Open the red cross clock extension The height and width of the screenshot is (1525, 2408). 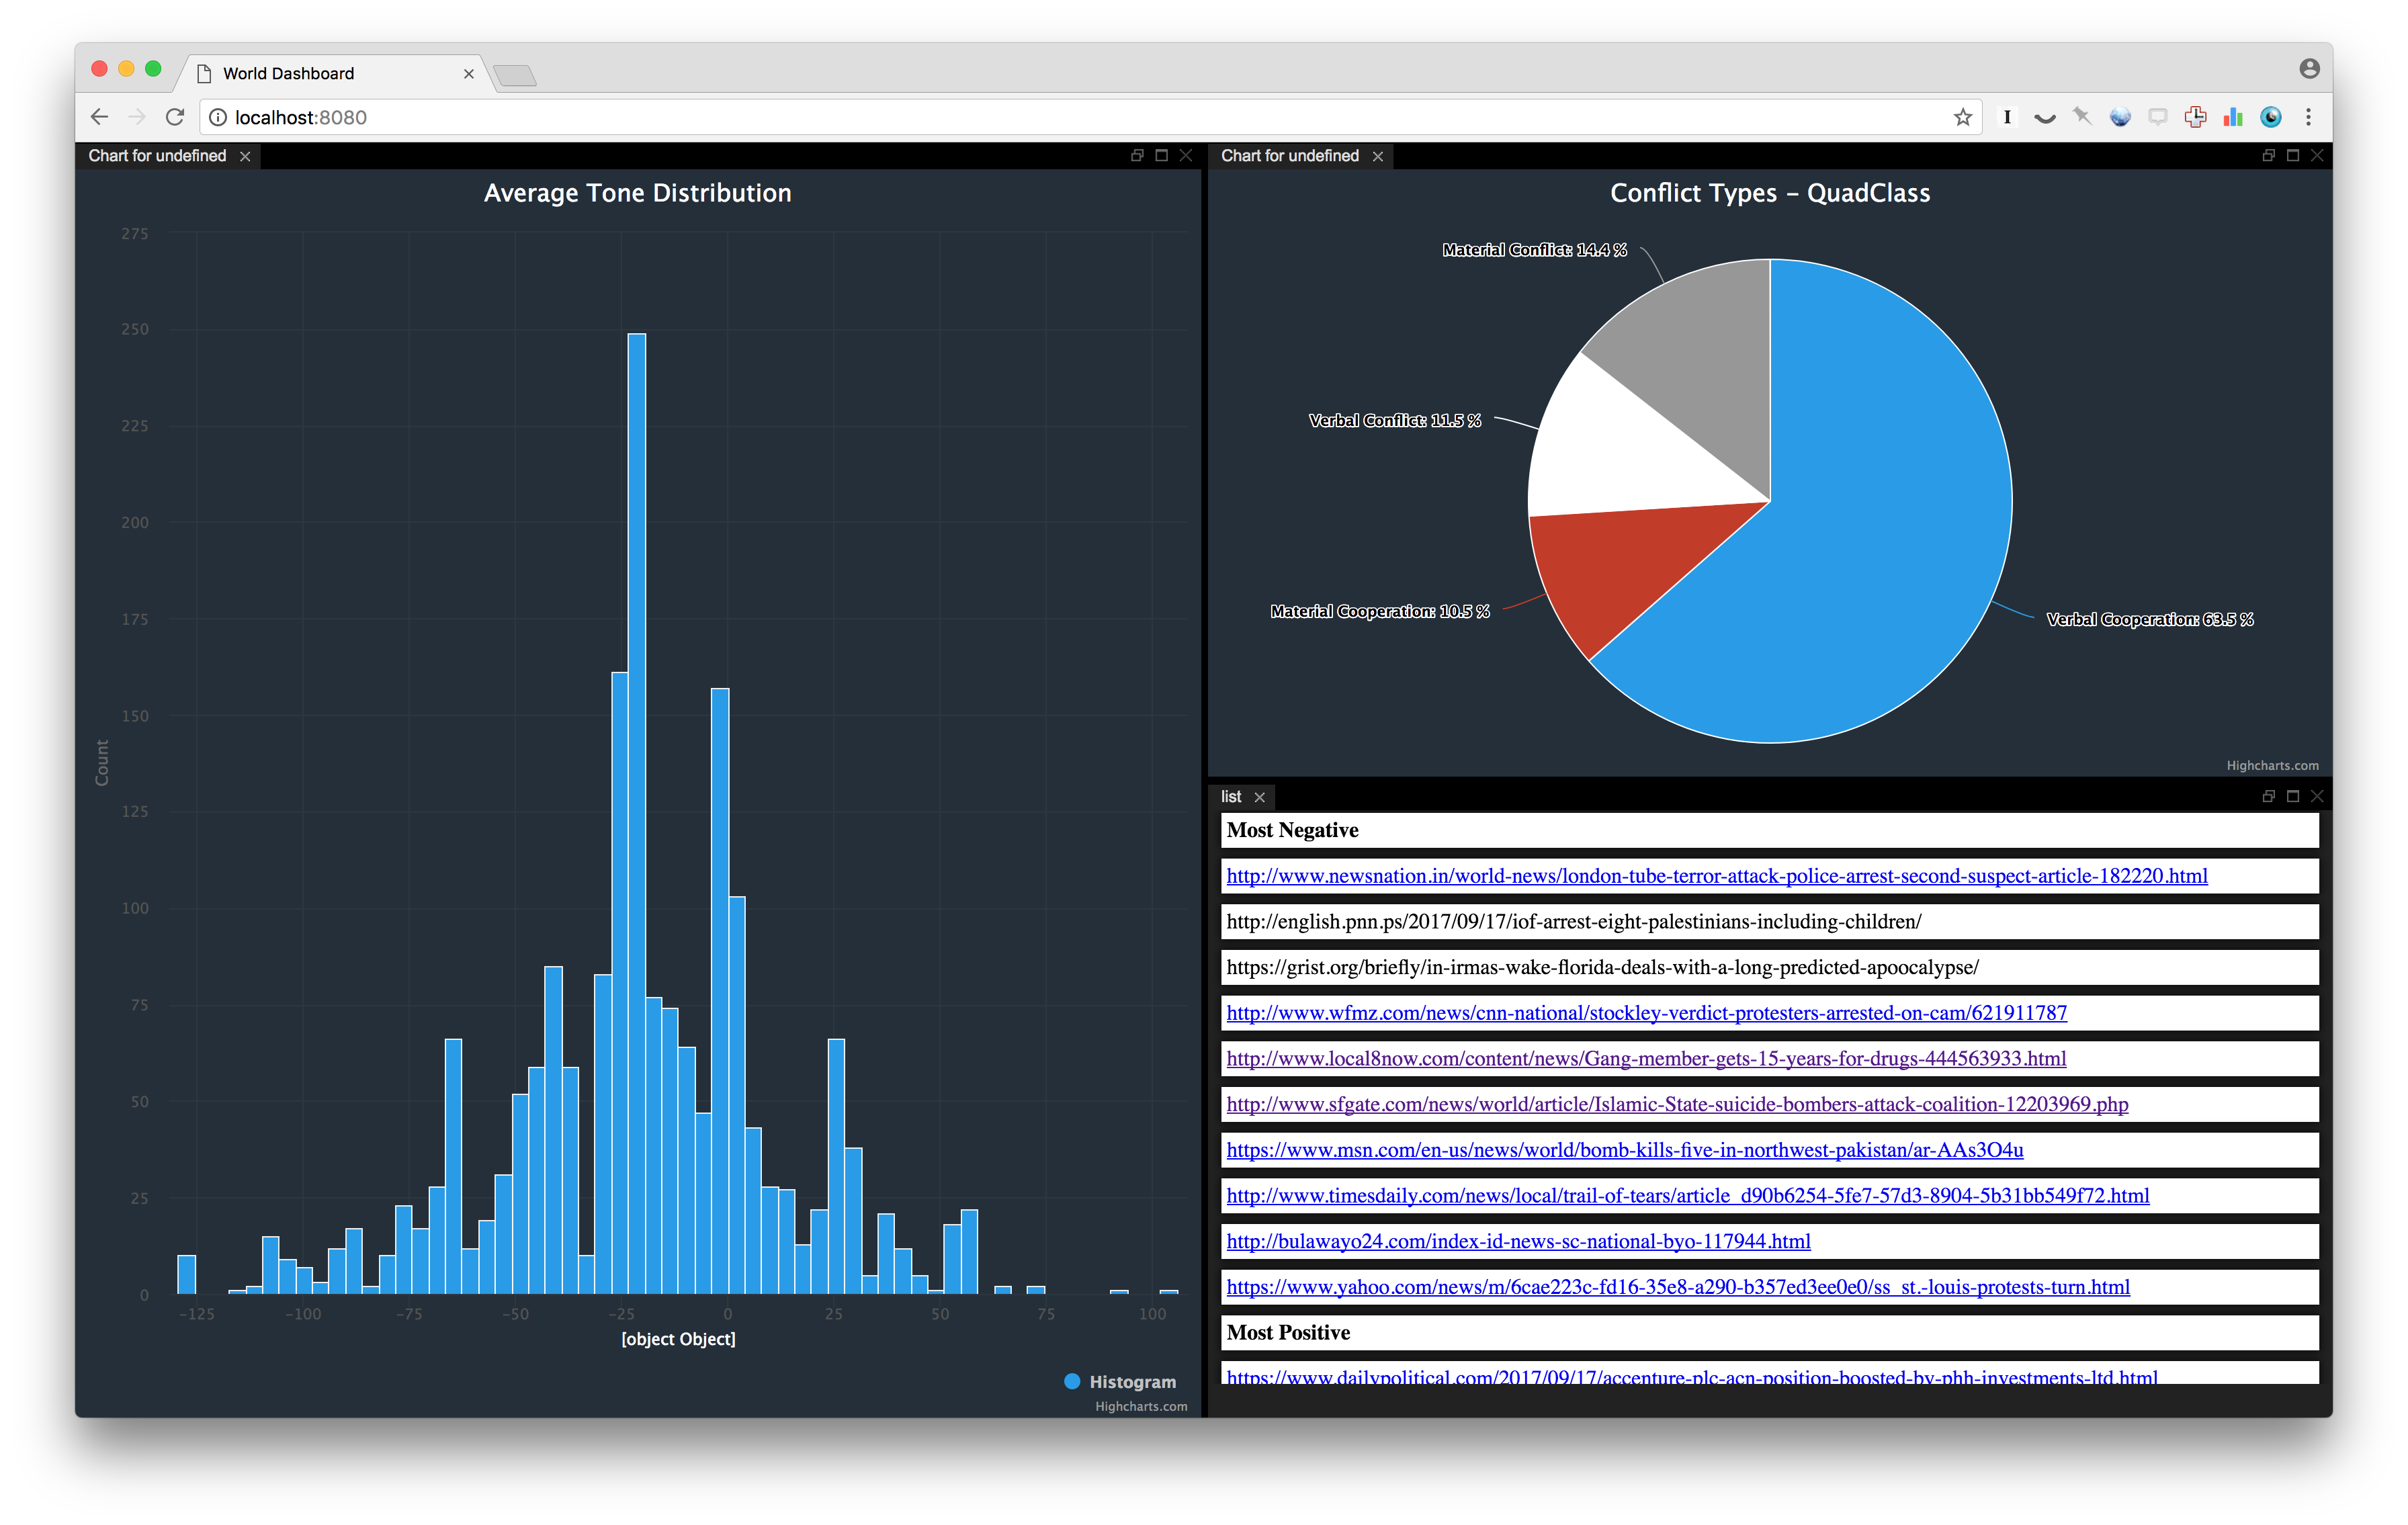2195,117
